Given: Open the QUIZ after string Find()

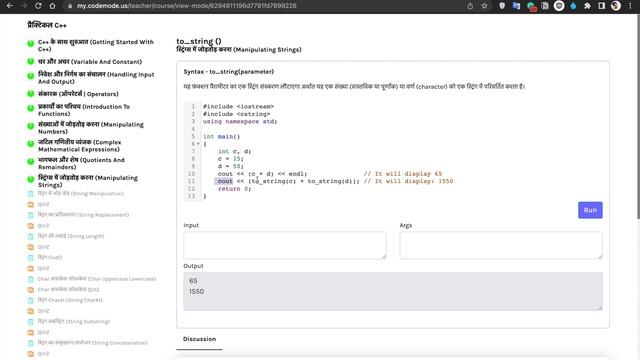Looking at the screenshot, I should tap(43, 268).
